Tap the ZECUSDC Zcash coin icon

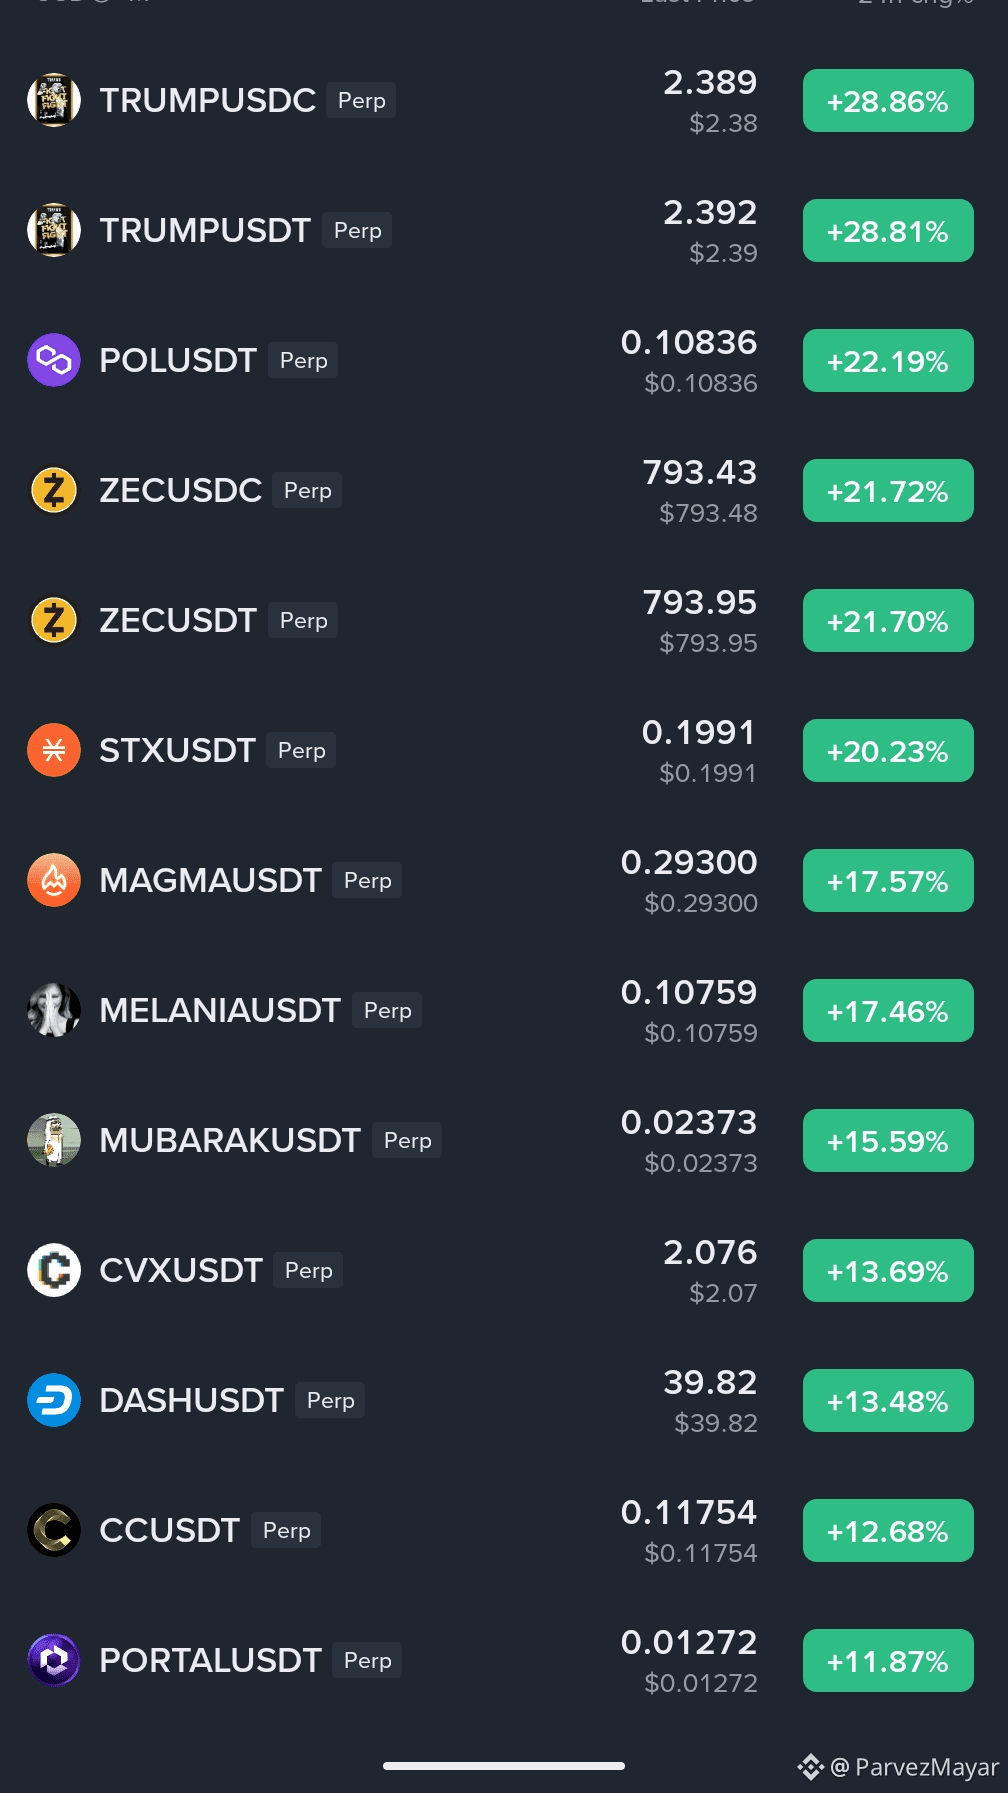(54, 490)
